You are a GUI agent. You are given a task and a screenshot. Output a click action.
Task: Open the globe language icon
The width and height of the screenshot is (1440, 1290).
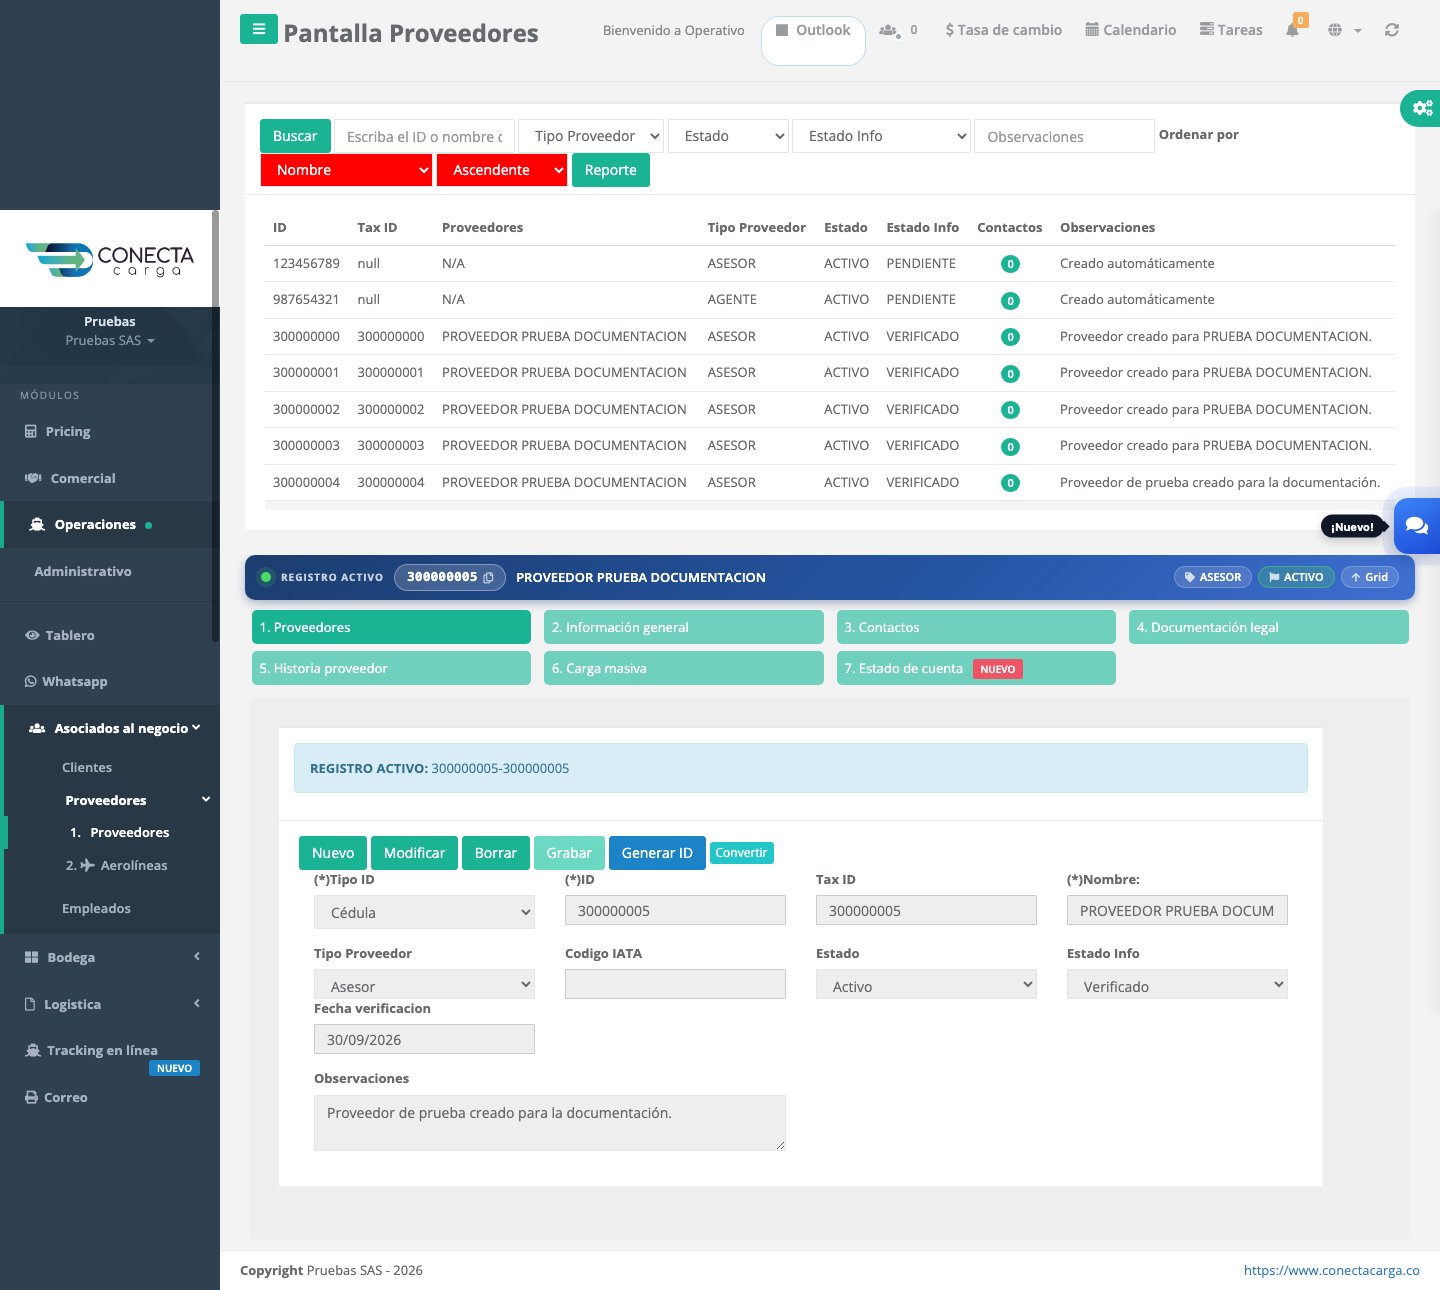tap(1335, 30)
